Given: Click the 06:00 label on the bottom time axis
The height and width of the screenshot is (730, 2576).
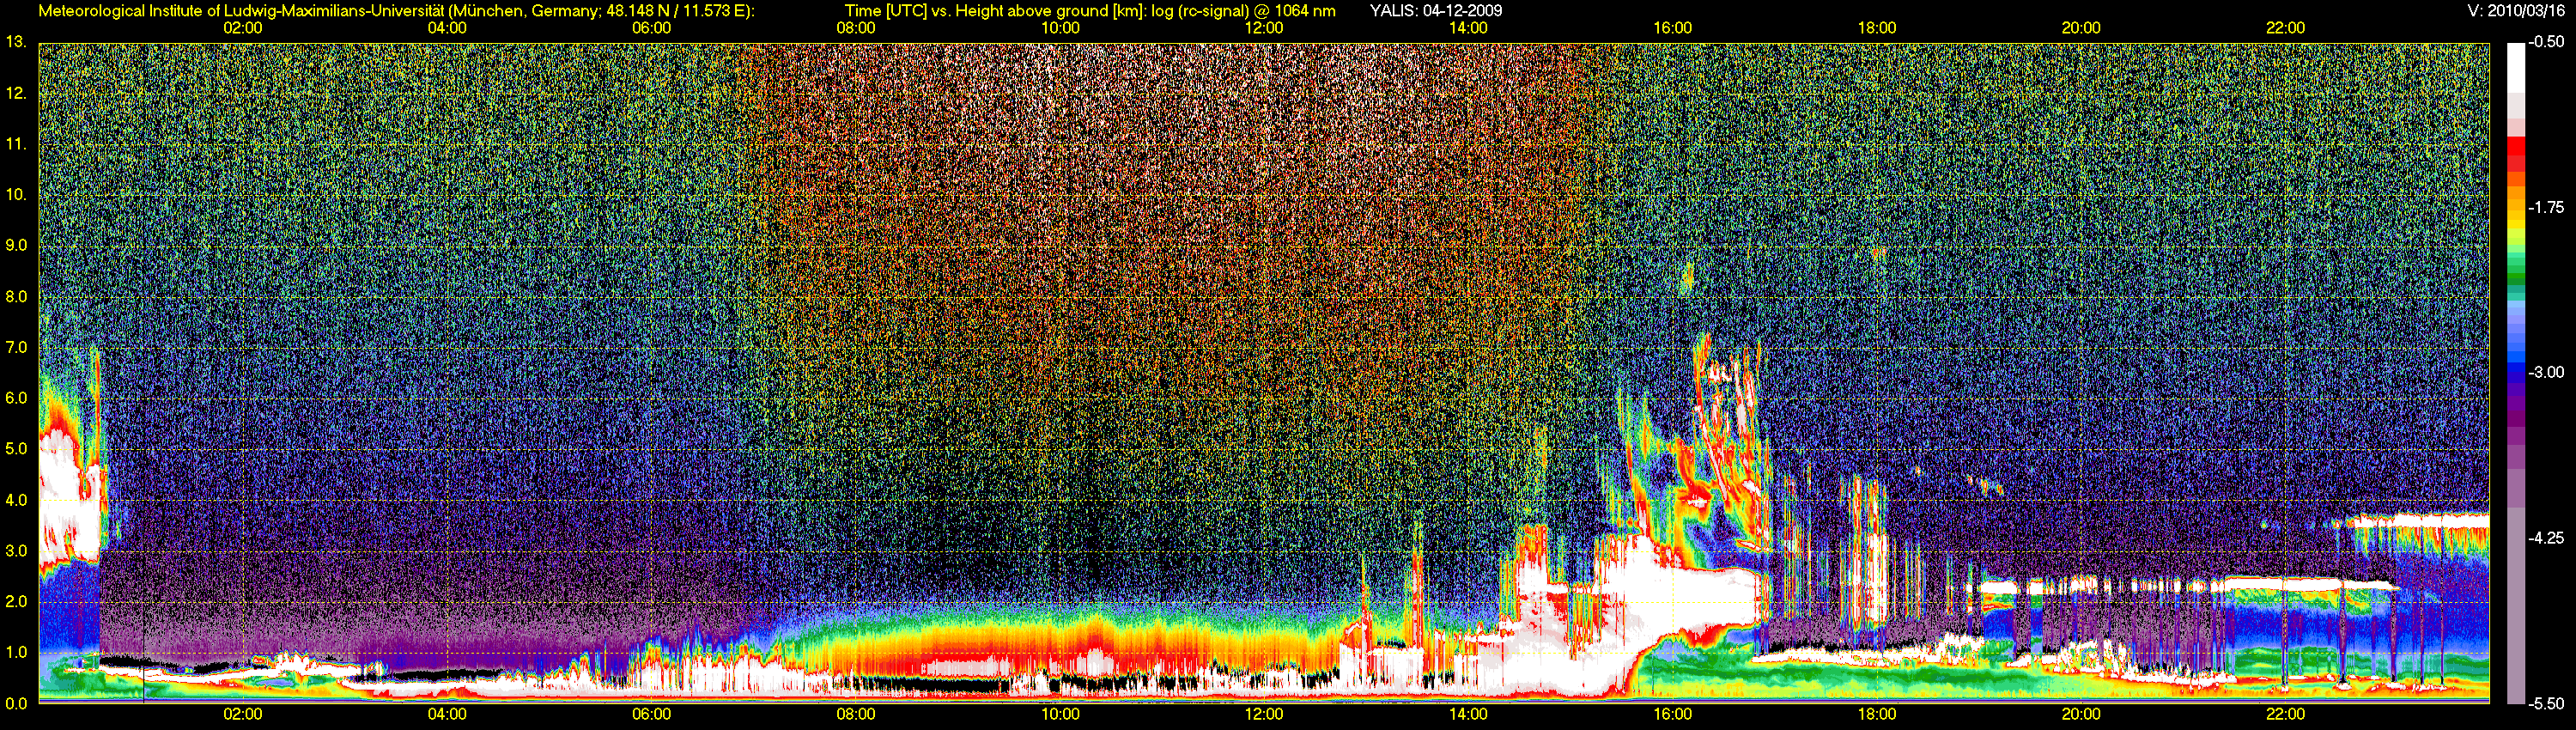Looking at the screenshot, I should (x=651, y=715).
